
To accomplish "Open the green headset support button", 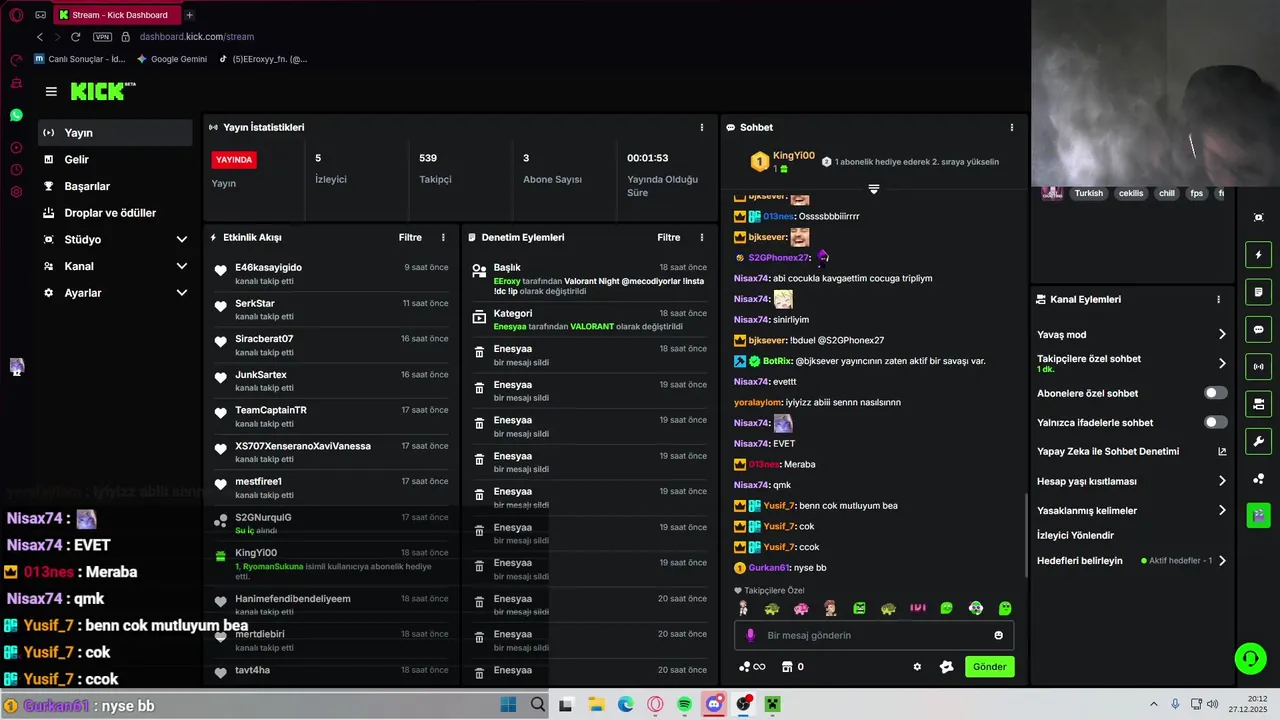I will (1250, 658).
